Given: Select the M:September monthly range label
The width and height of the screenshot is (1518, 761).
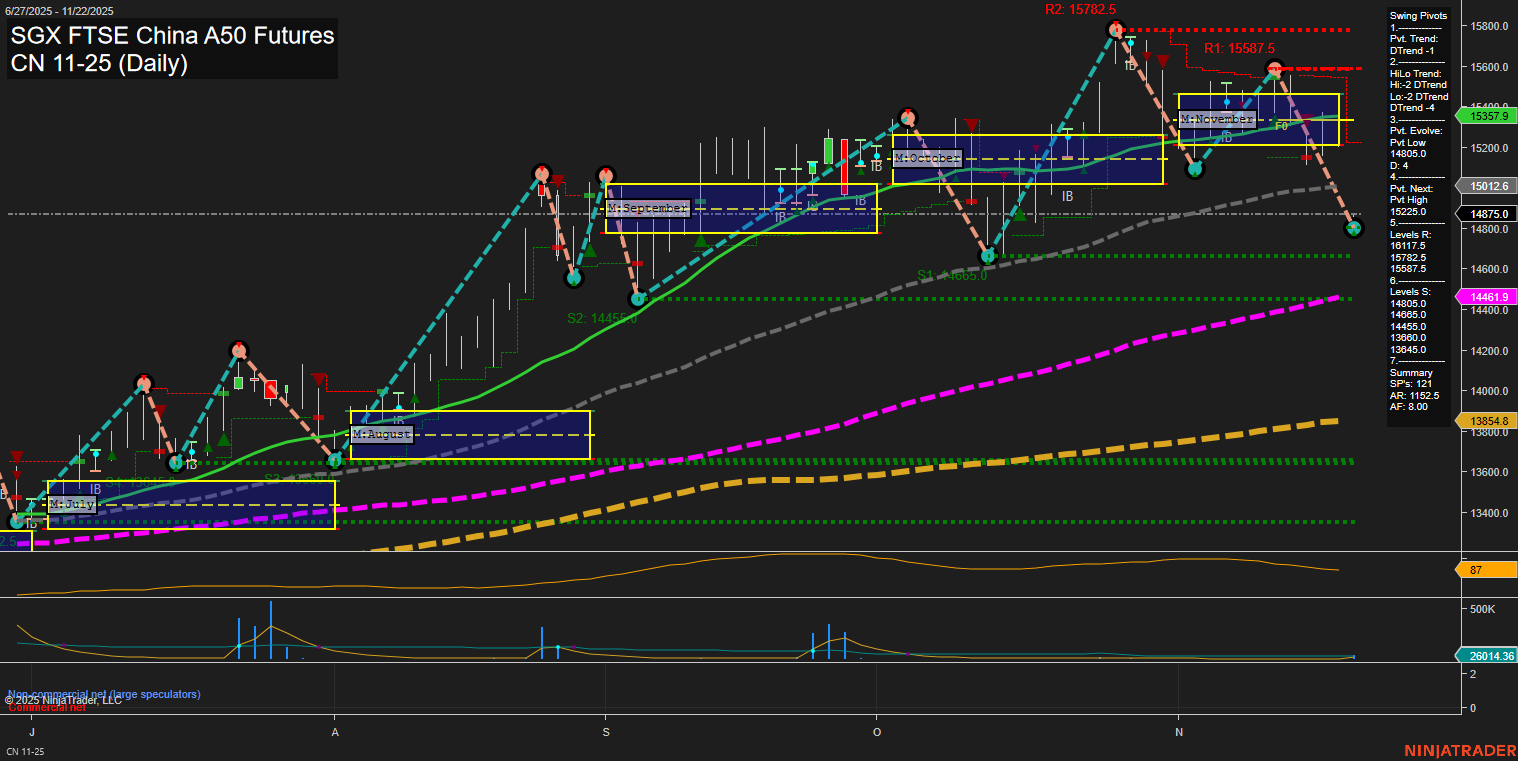Looking at the screenshot, I should pos(648,208).
